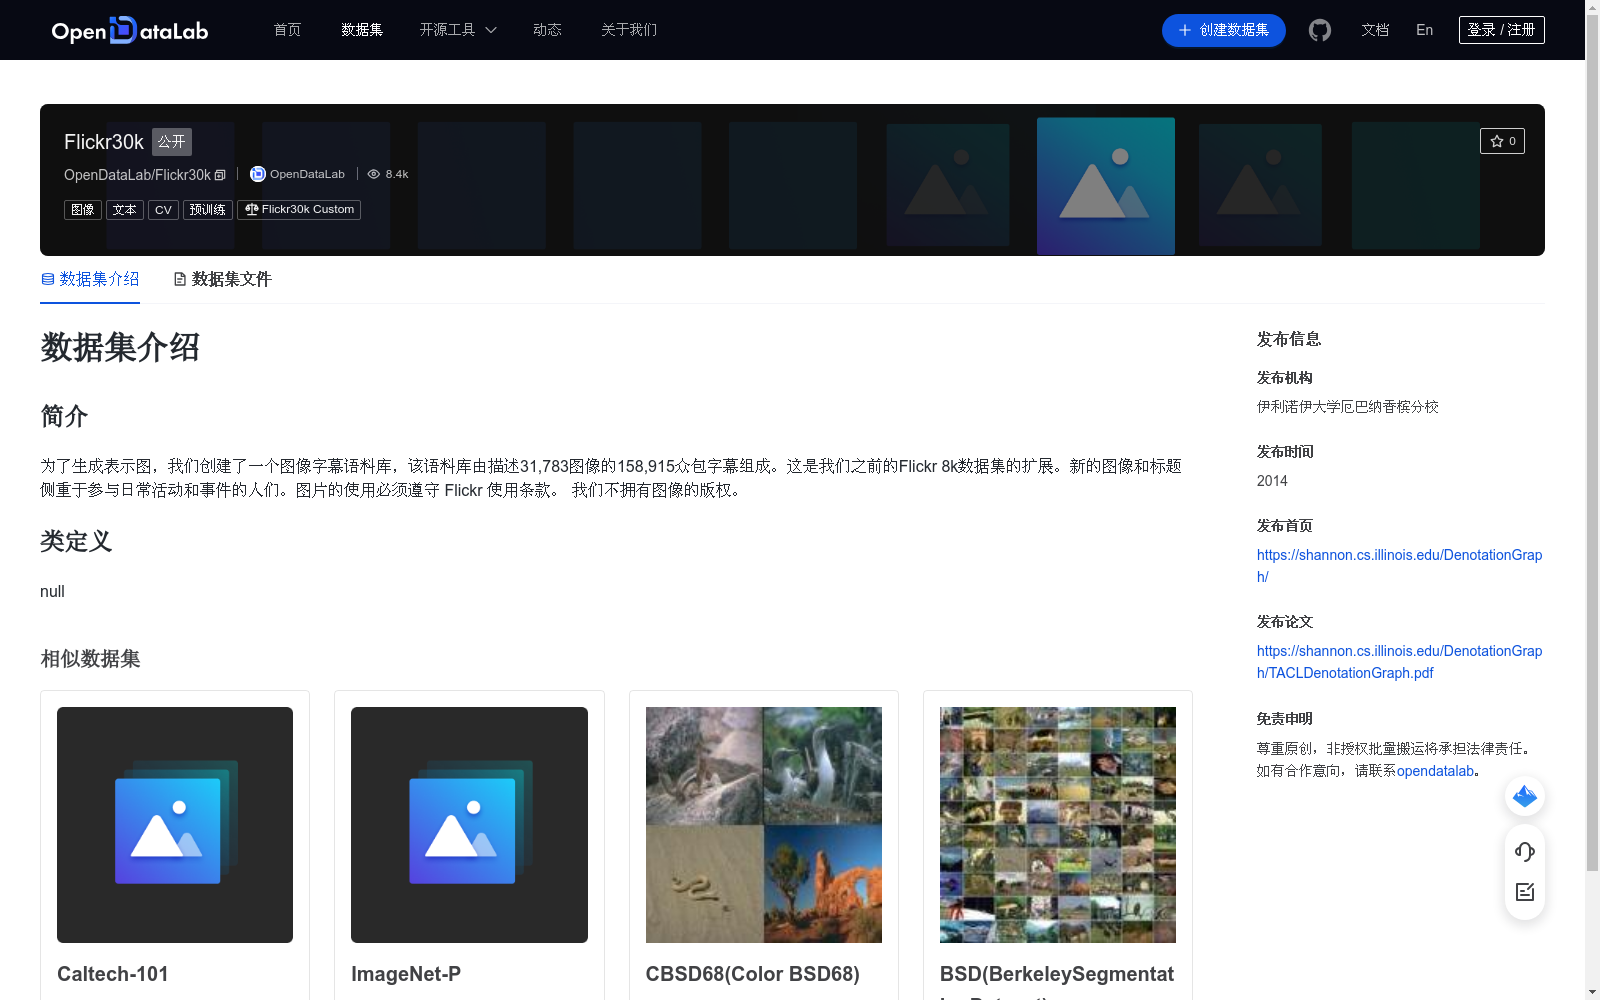The height and width of the screenshot is (1000, 1600).
Task: Click the OpenDataLab logo
Action: [x=130, y=30]
